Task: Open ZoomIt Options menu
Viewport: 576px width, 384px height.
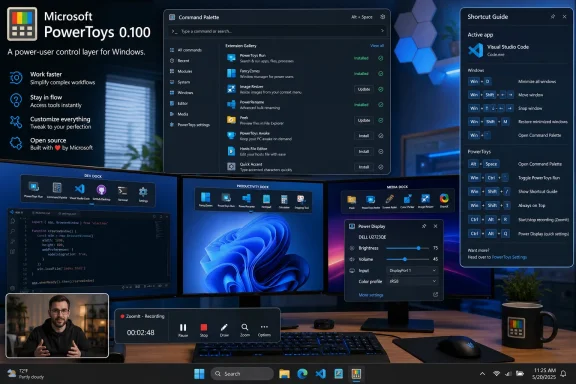Action: (x=264, y=330)
